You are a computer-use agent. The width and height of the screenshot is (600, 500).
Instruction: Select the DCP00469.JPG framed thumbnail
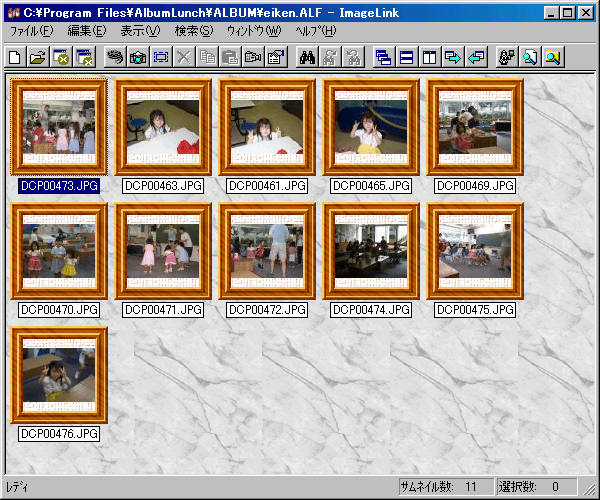click(475, 127)
